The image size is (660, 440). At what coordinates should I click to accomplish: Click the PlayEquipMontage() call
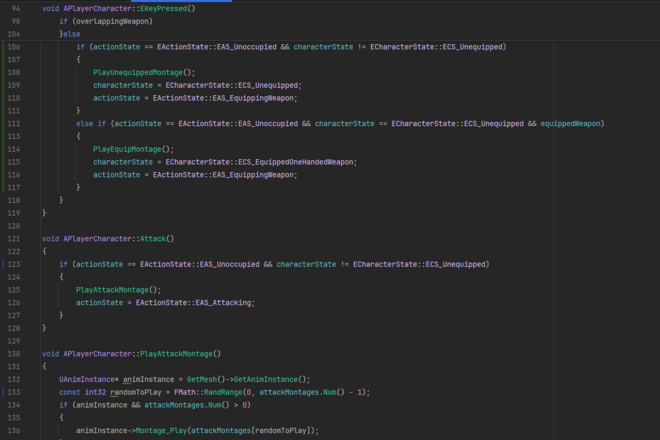tap(133, 149)
